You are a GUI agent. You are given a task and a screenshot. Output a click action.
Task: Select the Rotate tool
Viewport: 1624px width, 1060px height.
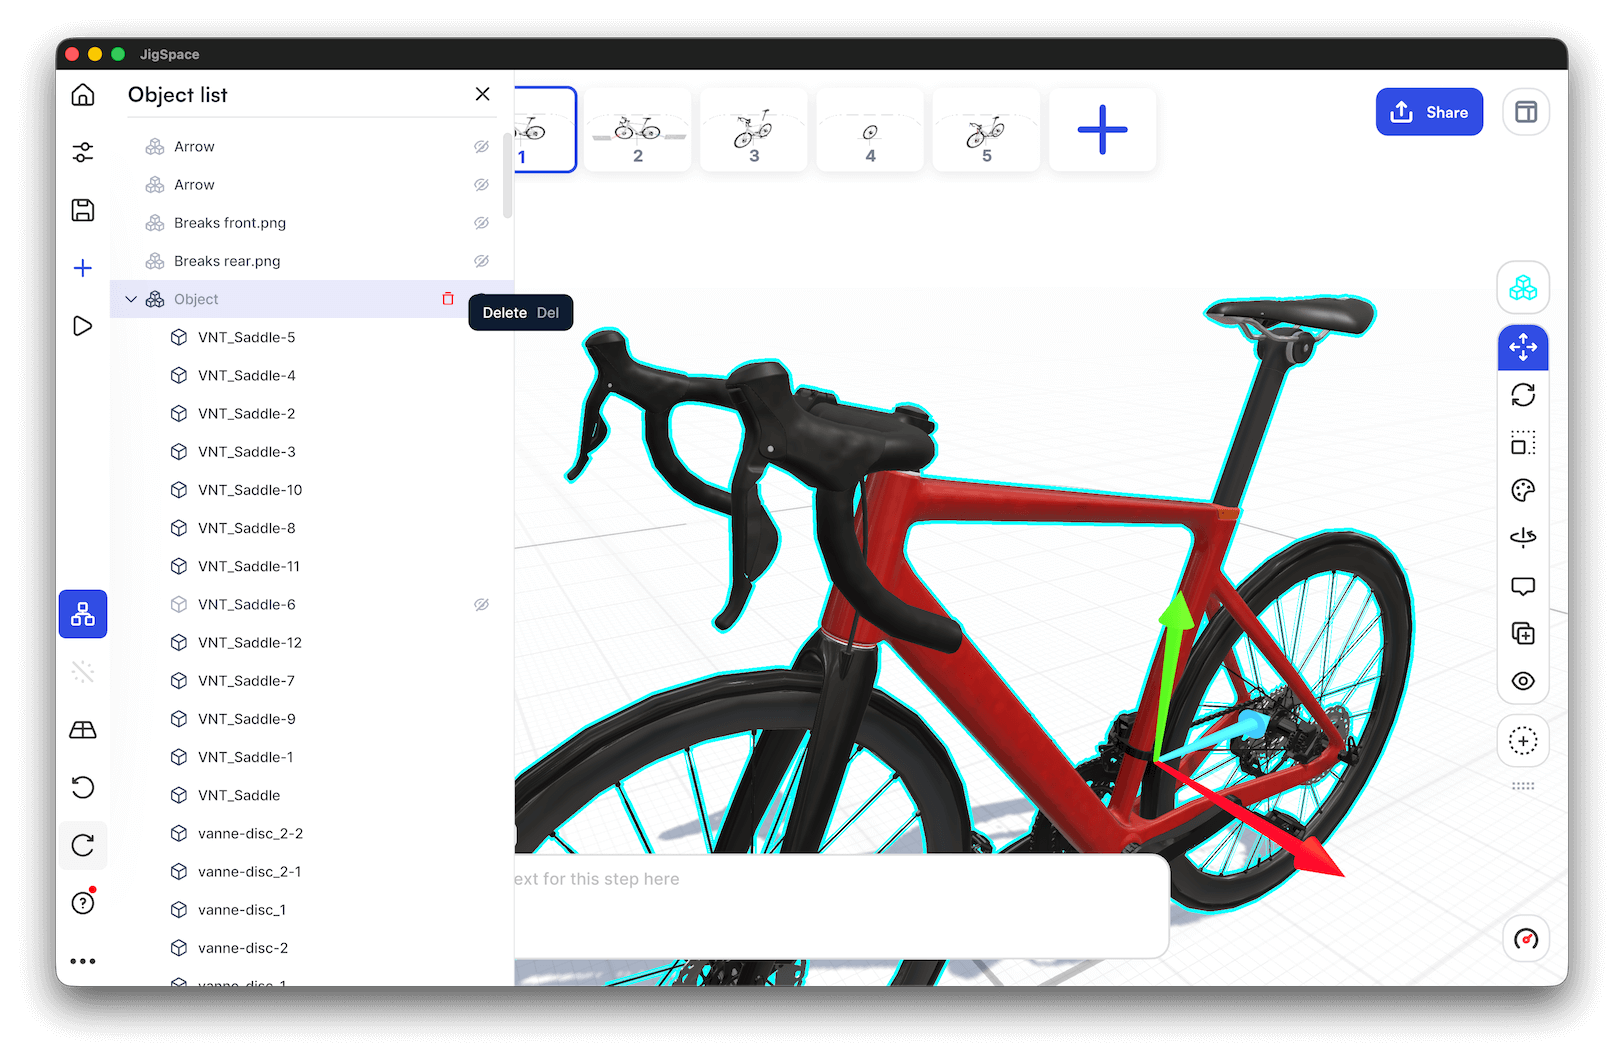1523,395
